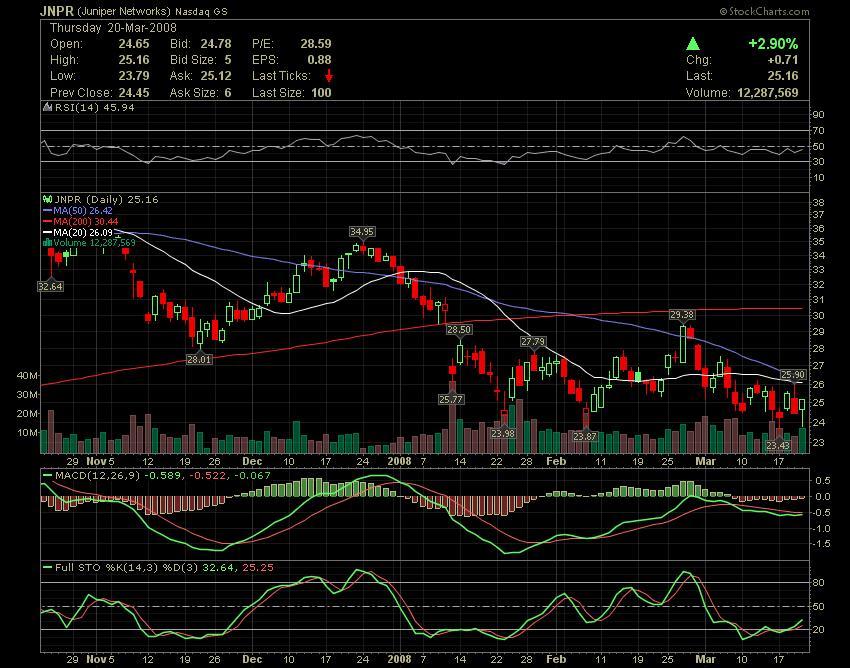
Task: Click the volume bars icon in chart legend
Action: pos(47,243)
